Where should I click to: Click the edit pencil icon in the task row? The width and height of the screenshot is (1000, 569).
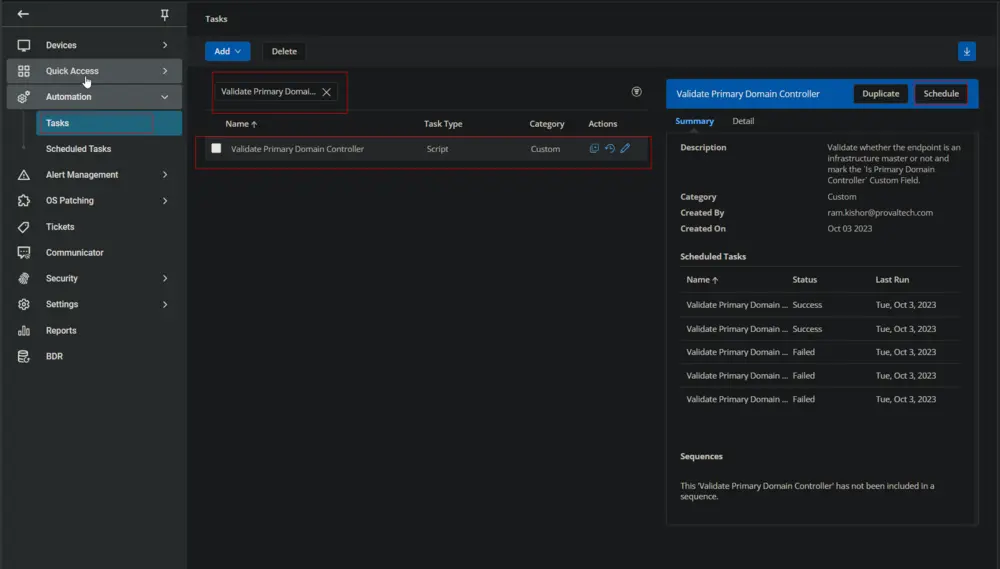coord(625,148)
